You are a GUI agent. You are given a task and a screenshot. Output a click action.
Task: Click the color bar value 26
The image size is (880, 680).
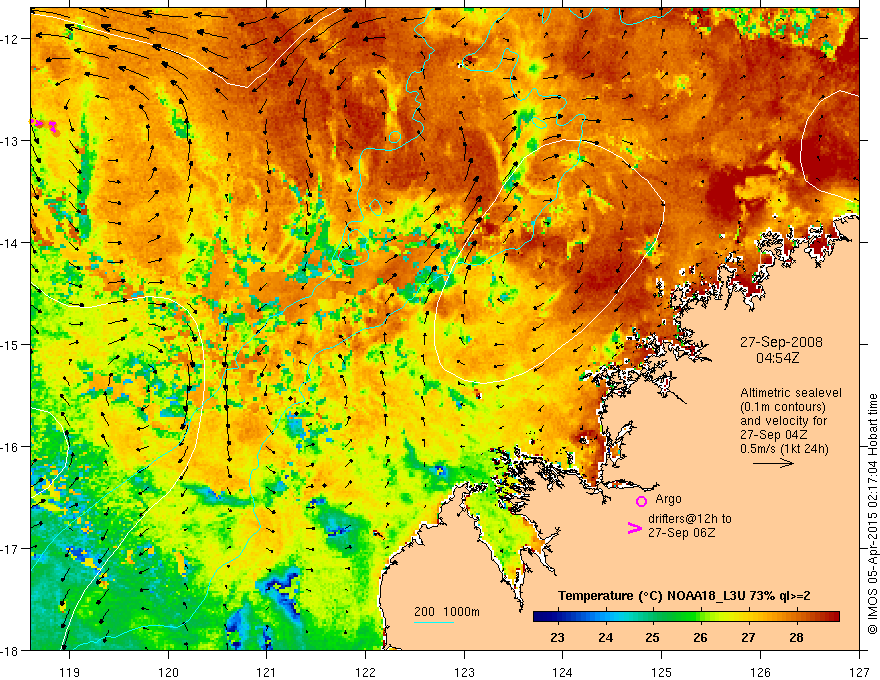point(700,637)
